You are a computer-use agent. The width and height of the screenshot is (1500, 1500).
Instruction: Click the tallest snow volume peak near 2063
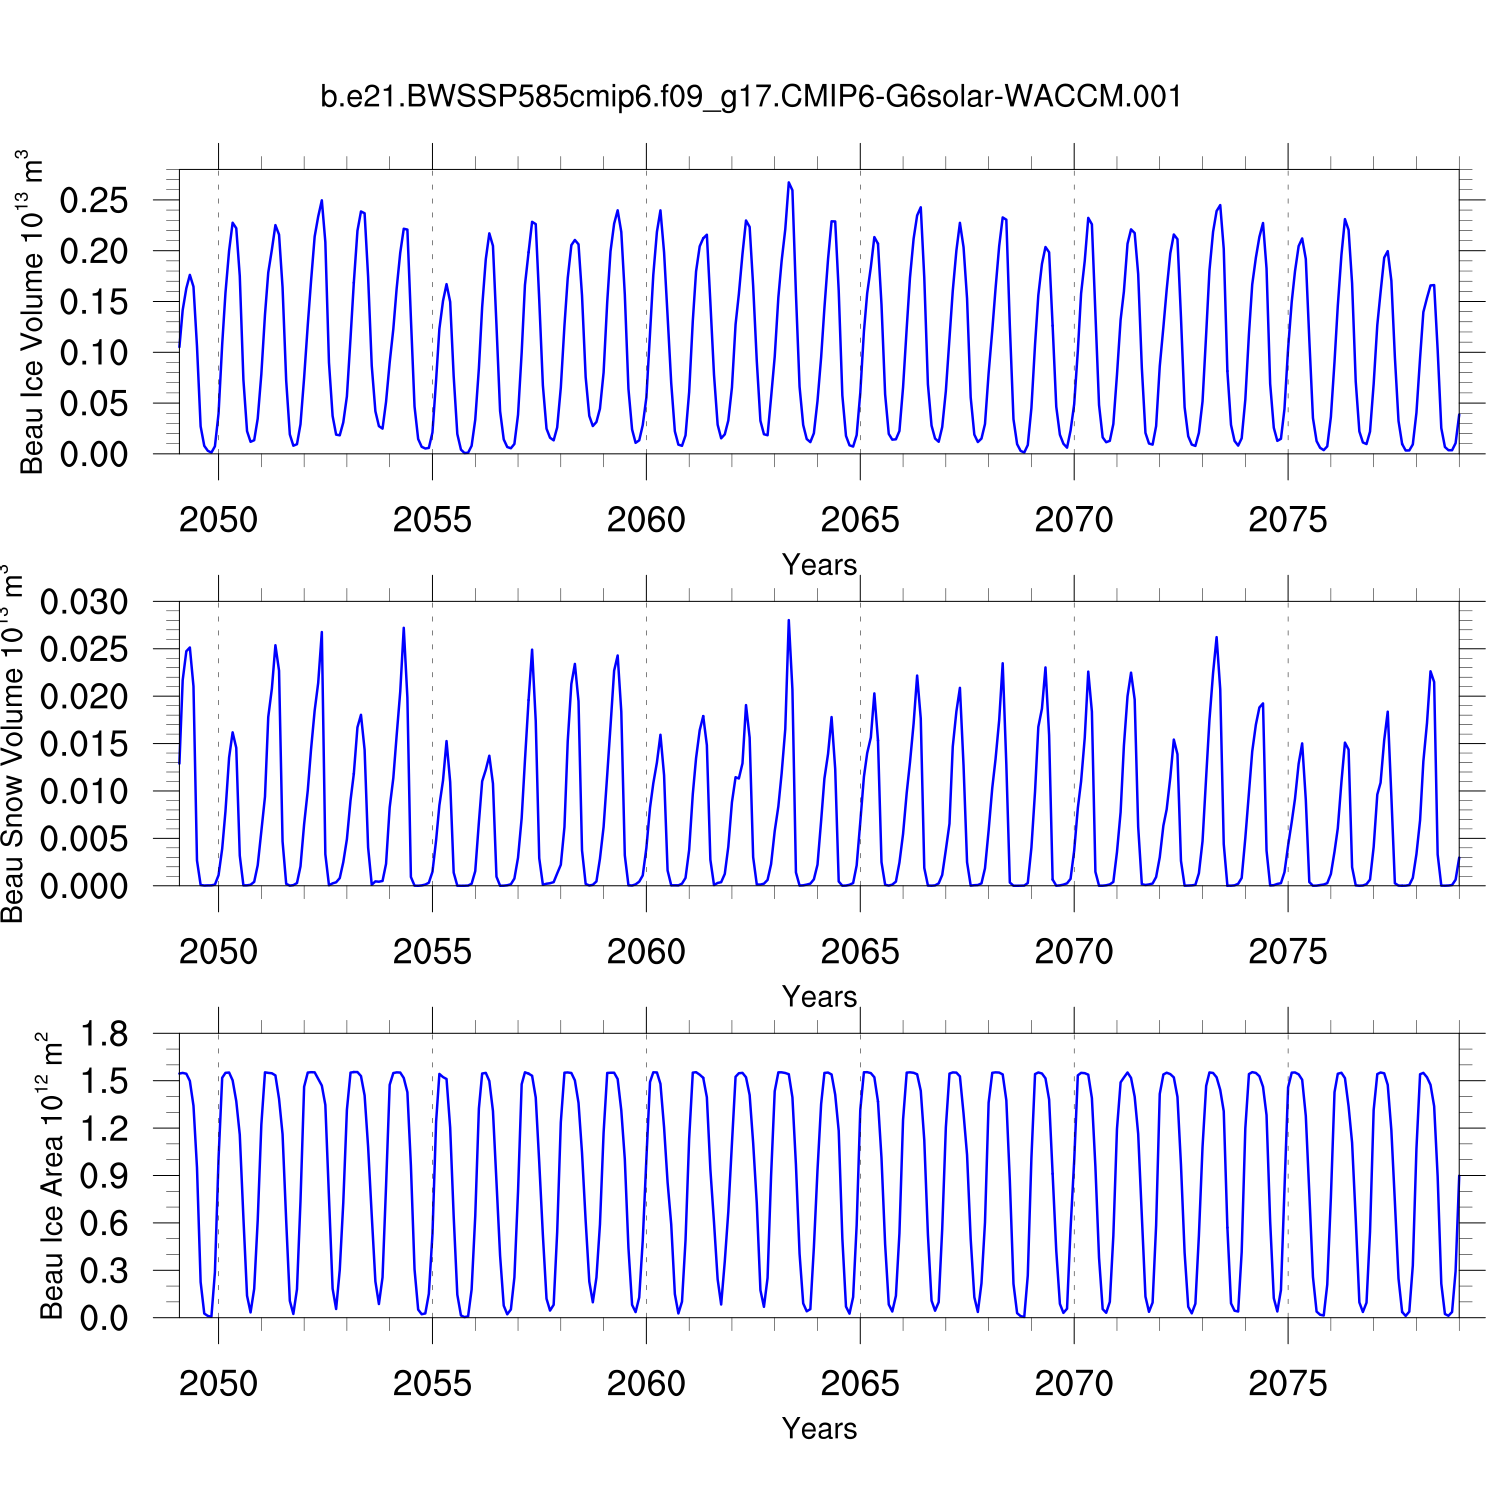[x=788, y=621]
